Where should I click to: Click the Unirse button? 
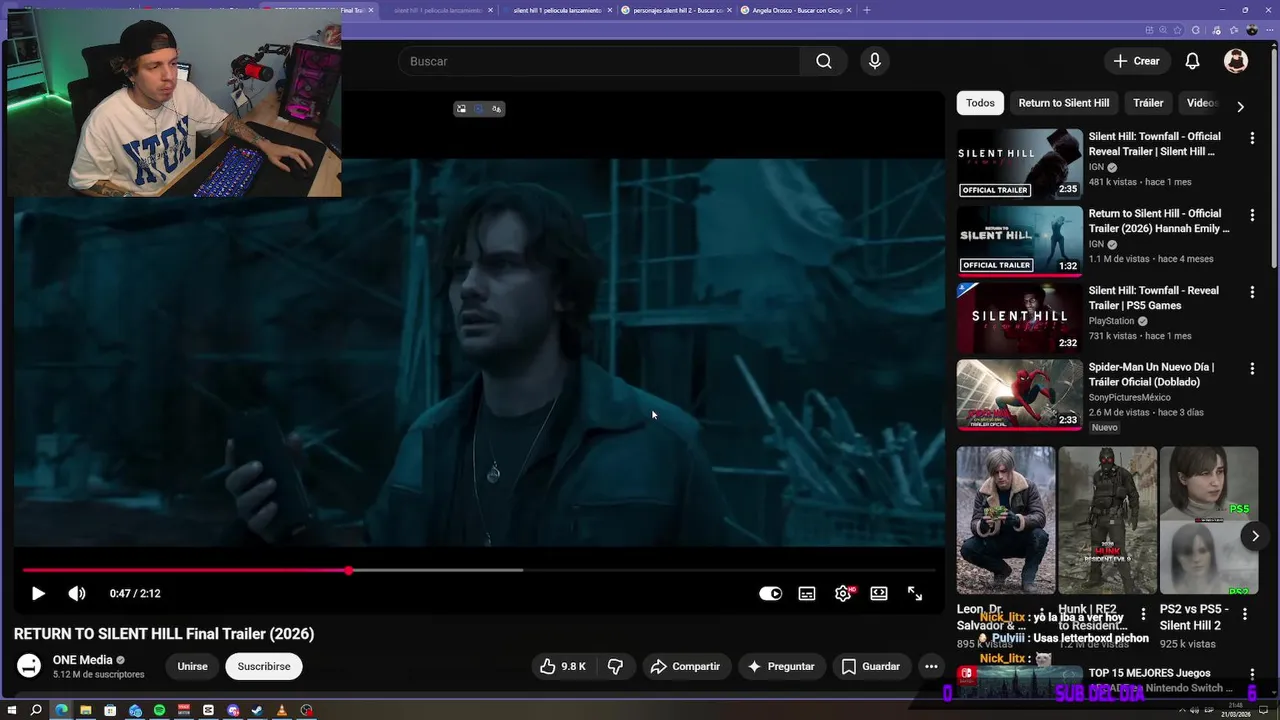193,666
